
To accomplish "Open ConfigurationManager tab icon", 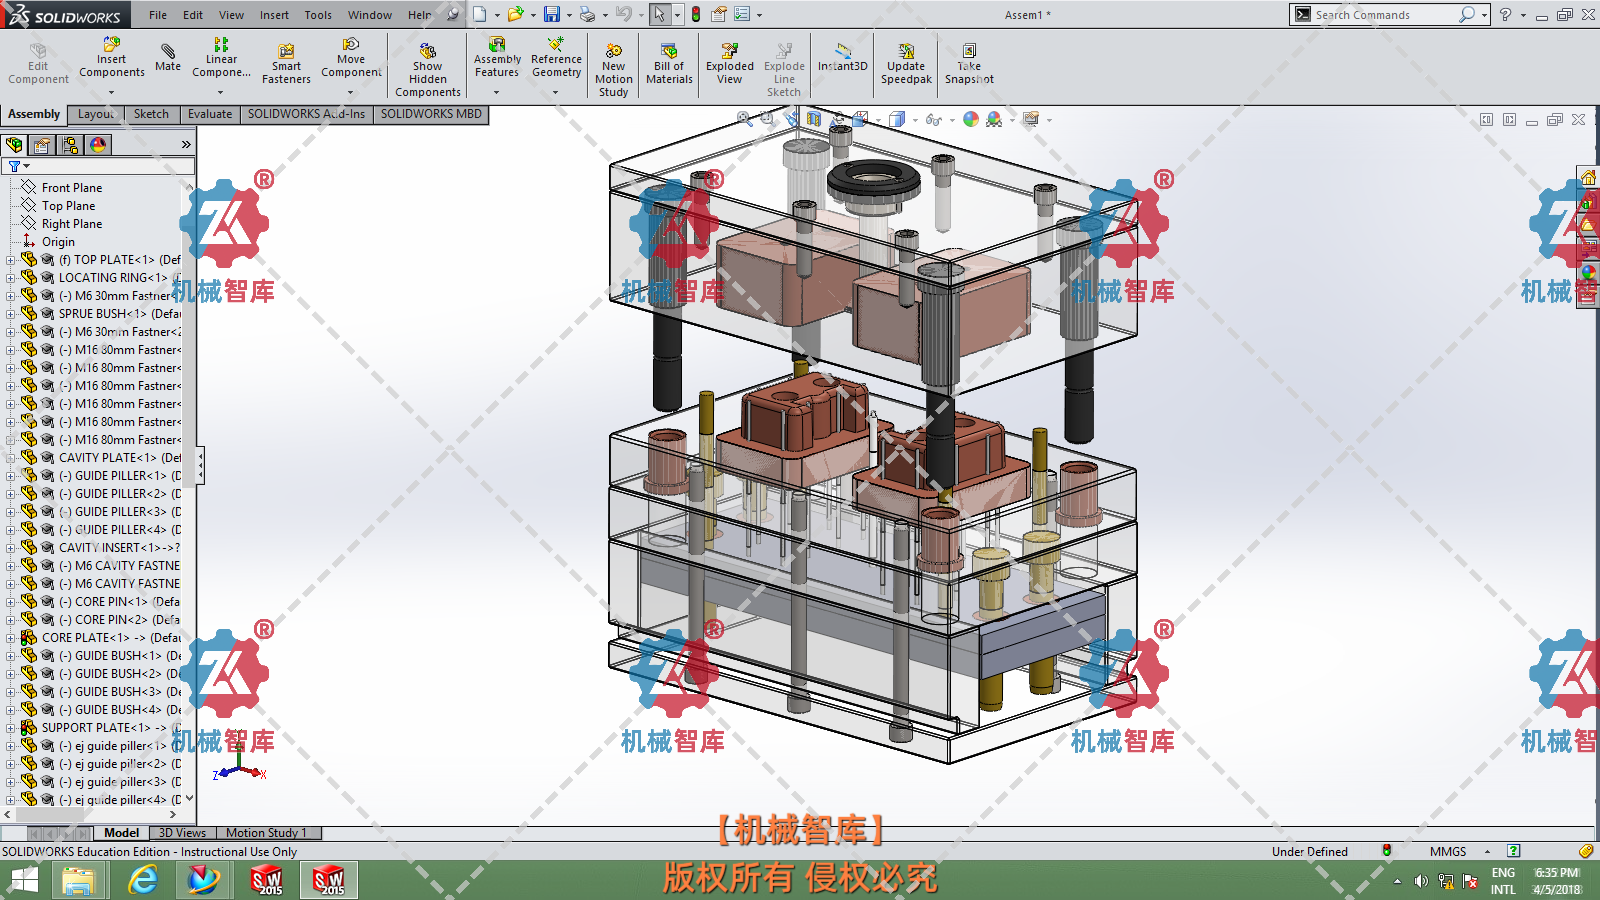I will tap(70, 145).
